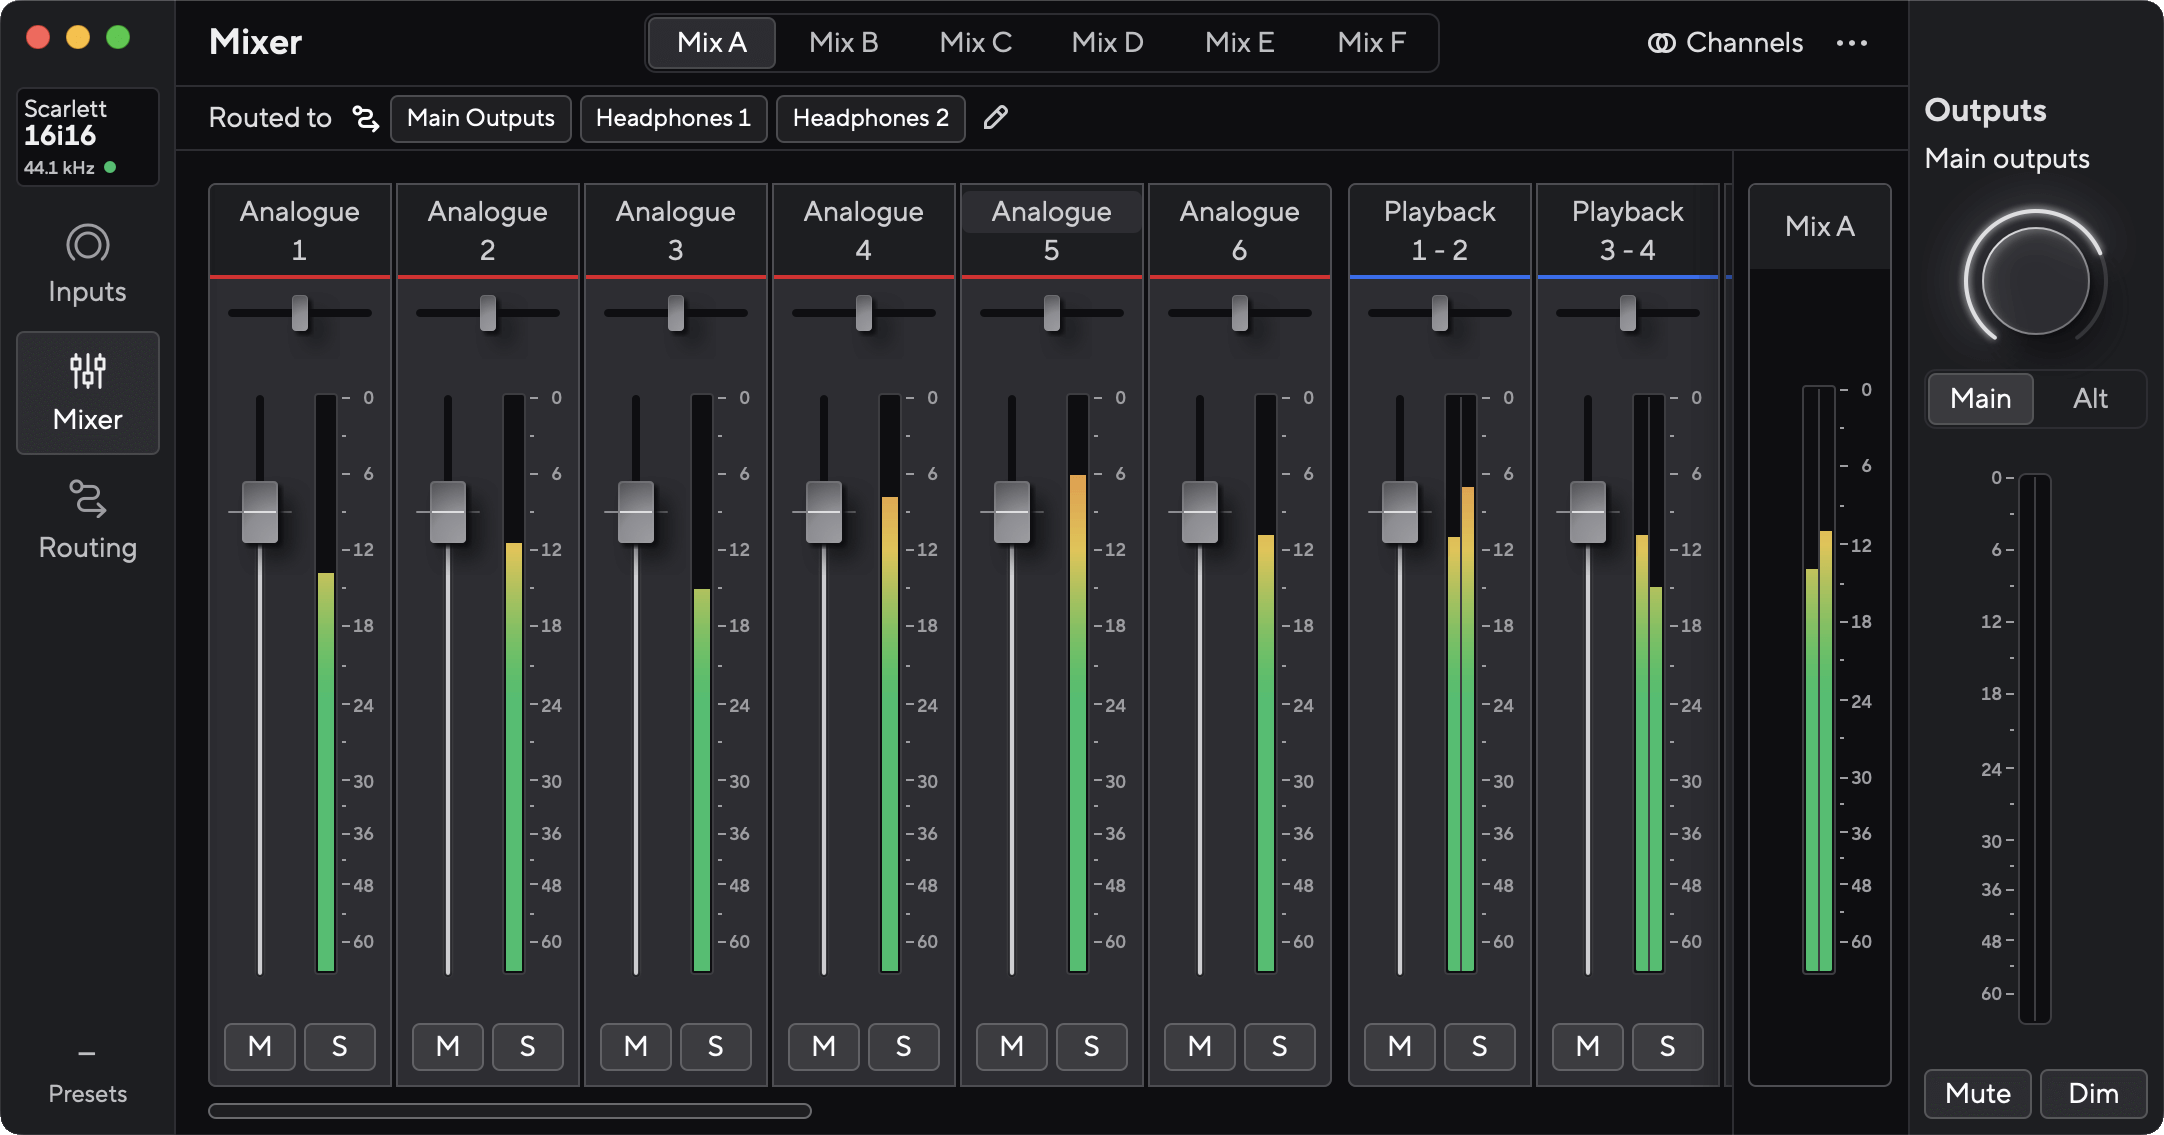
Task: Click the horizontal channel scrollbar
Action: pyautogui.click(x=510, y=1111)
